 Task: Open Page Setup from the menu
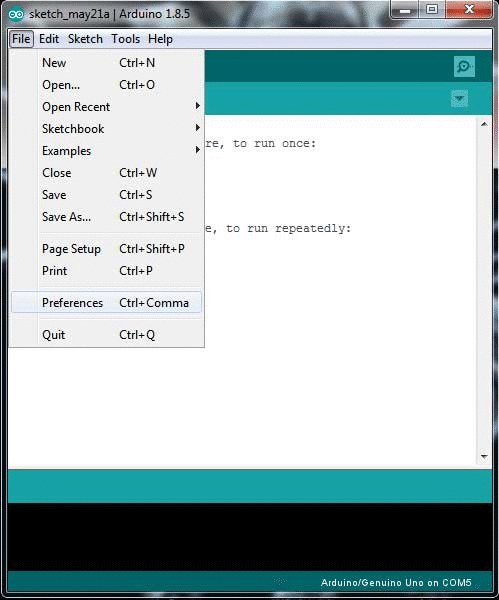pos(107,249)
